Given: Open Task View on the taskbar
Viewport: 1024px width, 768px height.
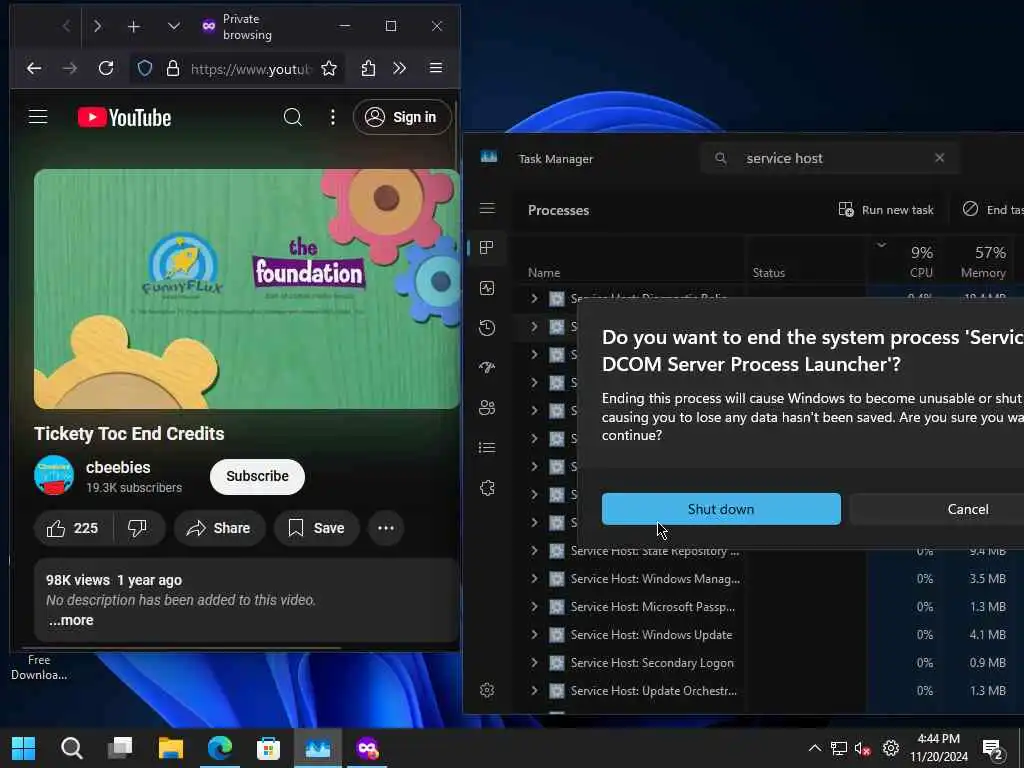Looking at the screenshot, I should 120,748.
